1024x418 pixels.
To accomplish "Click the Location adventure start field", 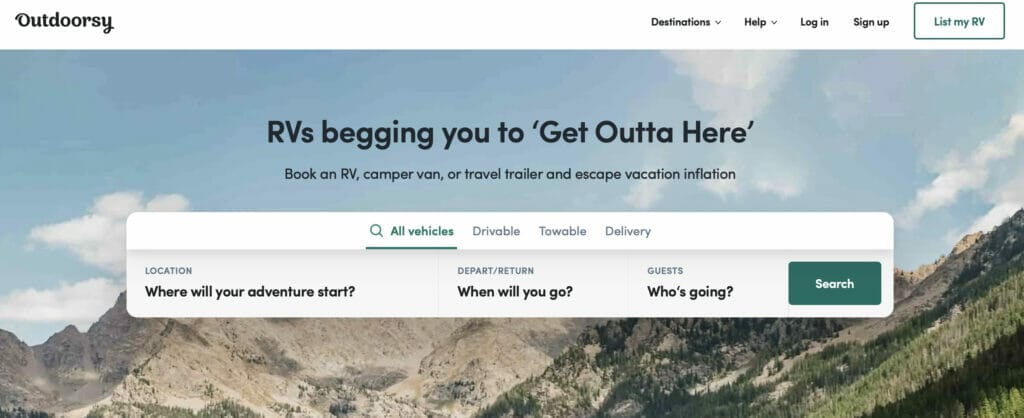I will tap(283, 283).
